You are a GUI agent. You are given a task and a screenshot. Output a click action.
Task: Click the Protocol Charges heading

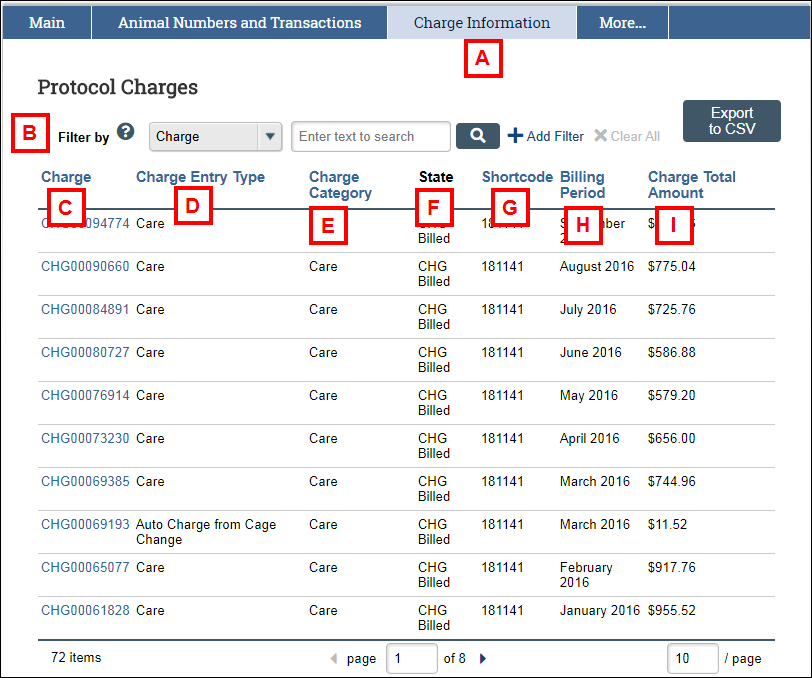click(118, 87)
